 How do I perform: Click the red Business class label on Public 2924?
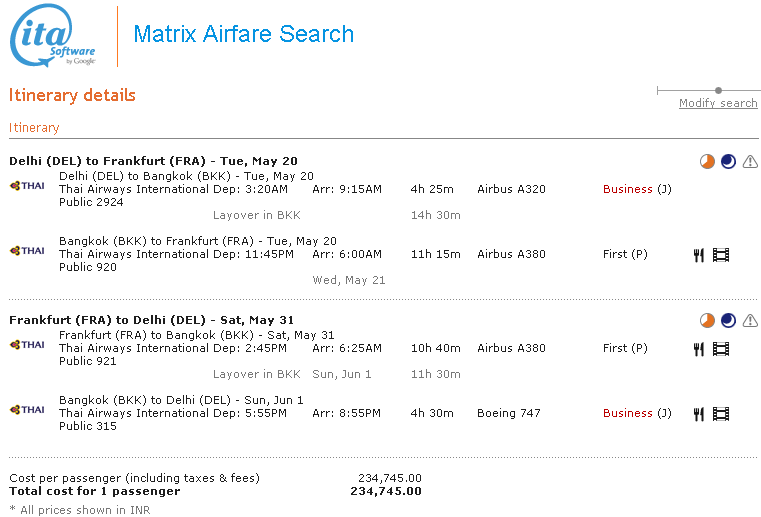(x=627, y=189)
